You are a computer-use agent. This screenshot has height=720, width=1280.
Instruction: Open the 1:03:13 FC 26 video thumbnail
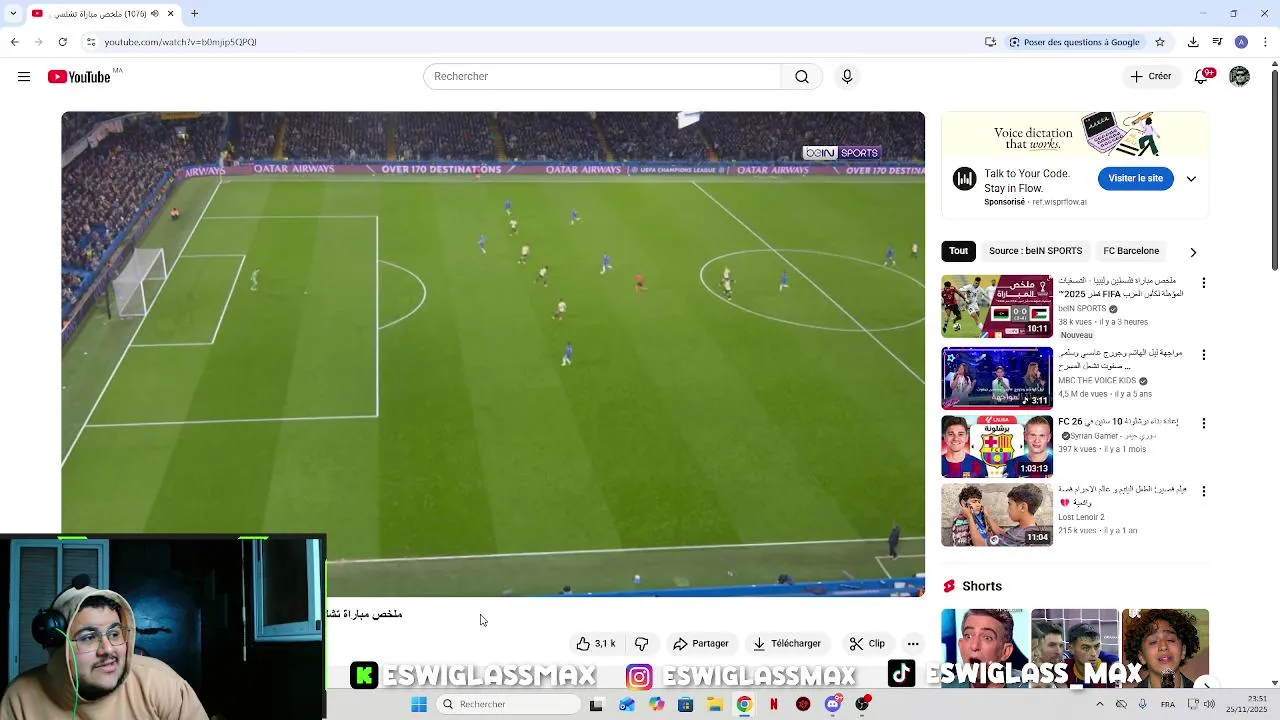(997, 447)
